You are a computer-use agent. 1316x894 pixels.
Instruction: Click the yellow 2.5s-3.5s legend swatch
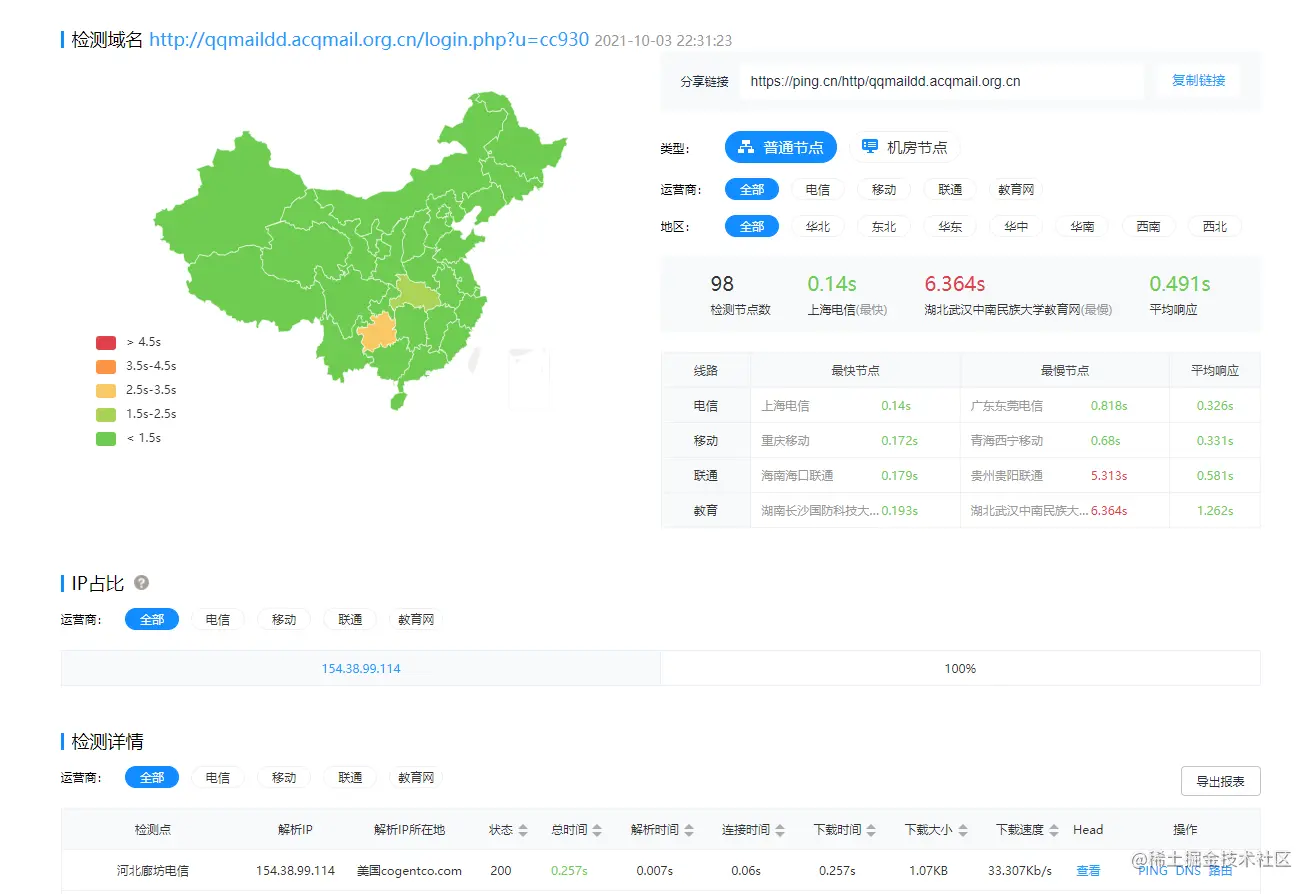tap(106, 390)
